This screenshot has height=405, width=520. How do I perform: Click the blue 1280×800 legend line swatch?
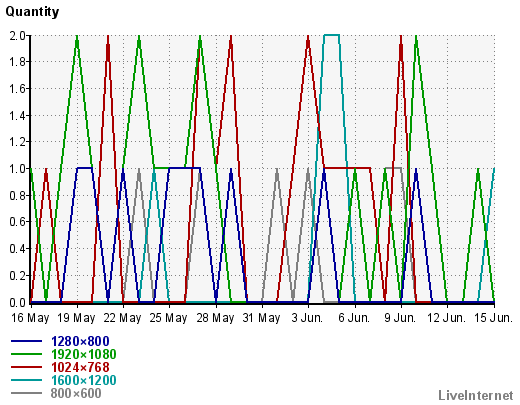[26, 341]
